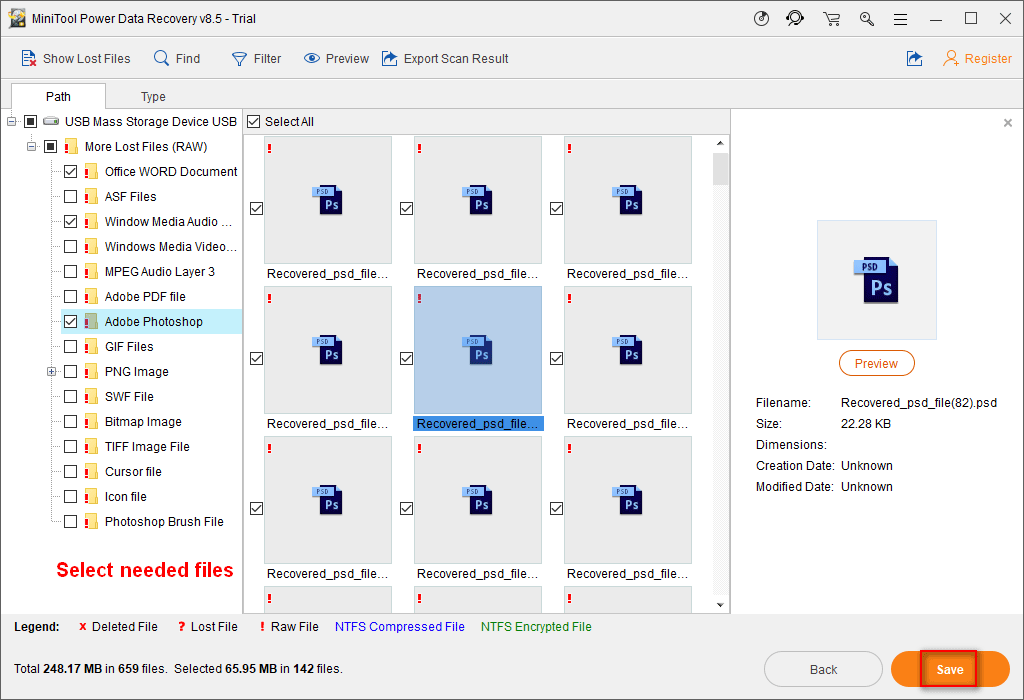Close the preview panel with the X
The image size is (1024, 700).
(1008, 123)
